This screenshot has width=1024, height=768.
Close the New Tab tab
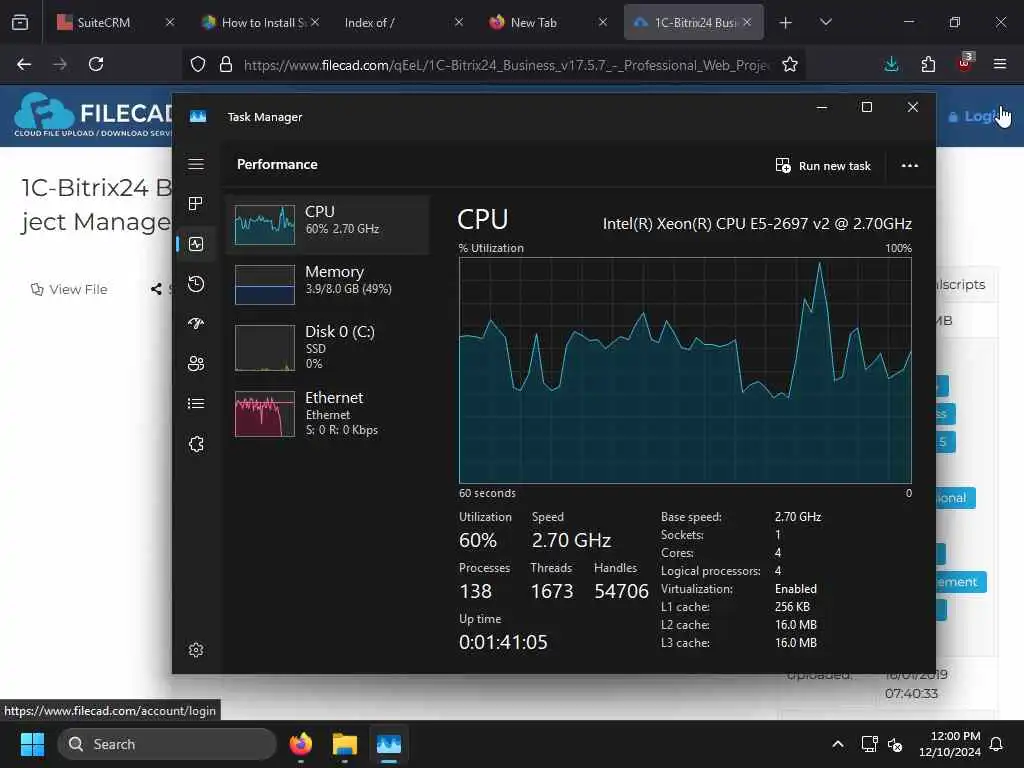[602, 22]
